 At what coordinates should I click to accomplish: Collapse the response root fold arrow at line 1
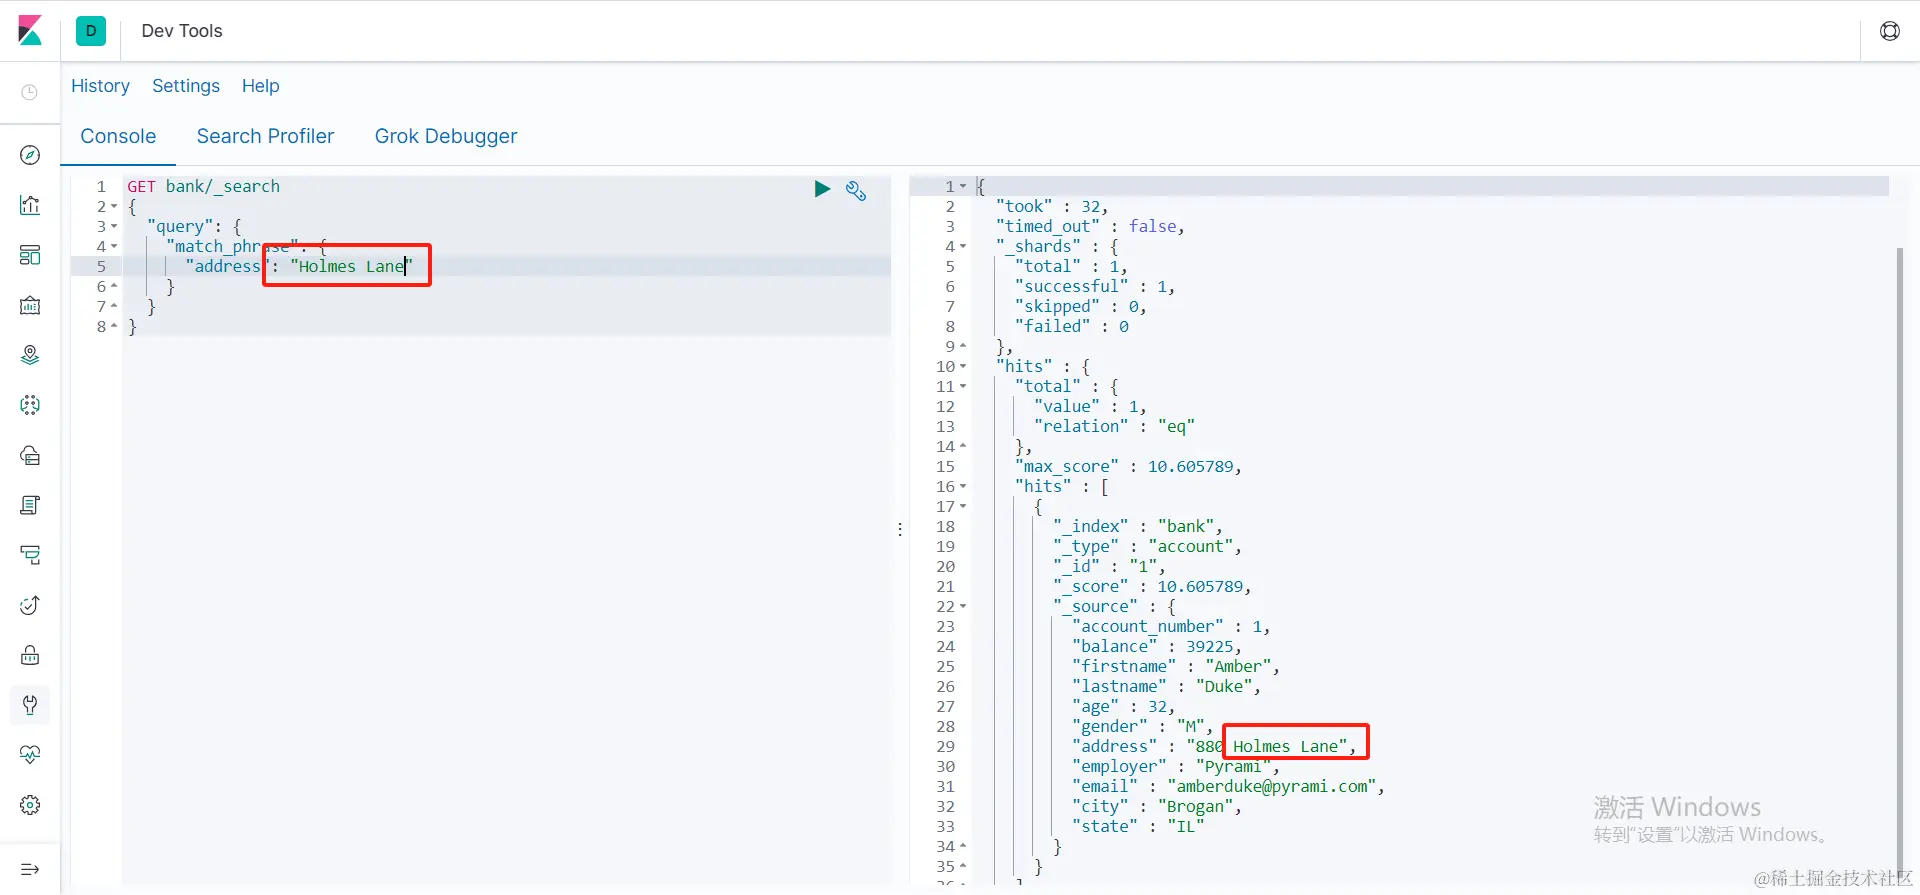click(x=963, y=187)
